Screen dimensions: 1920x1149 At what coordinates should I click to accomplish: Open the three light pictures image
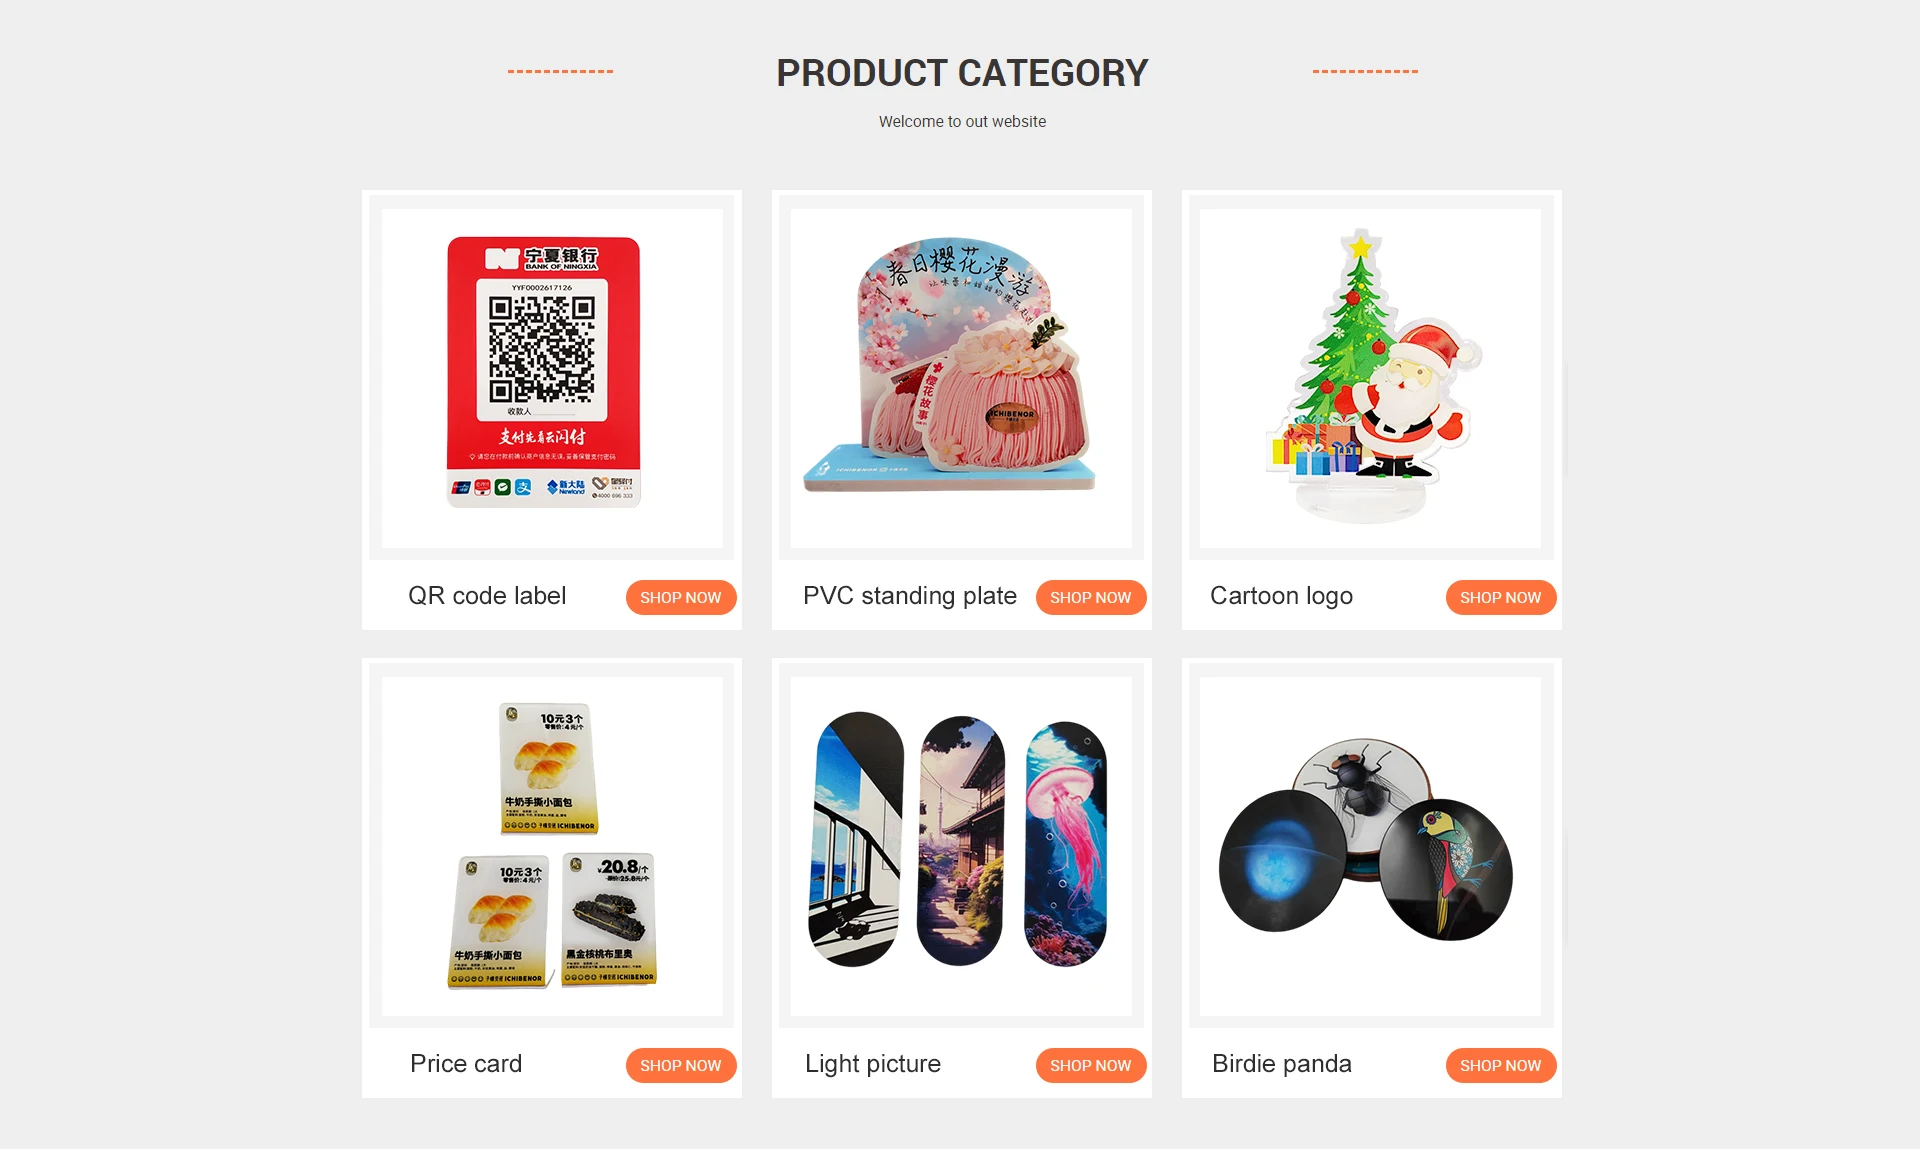[961, 846]
